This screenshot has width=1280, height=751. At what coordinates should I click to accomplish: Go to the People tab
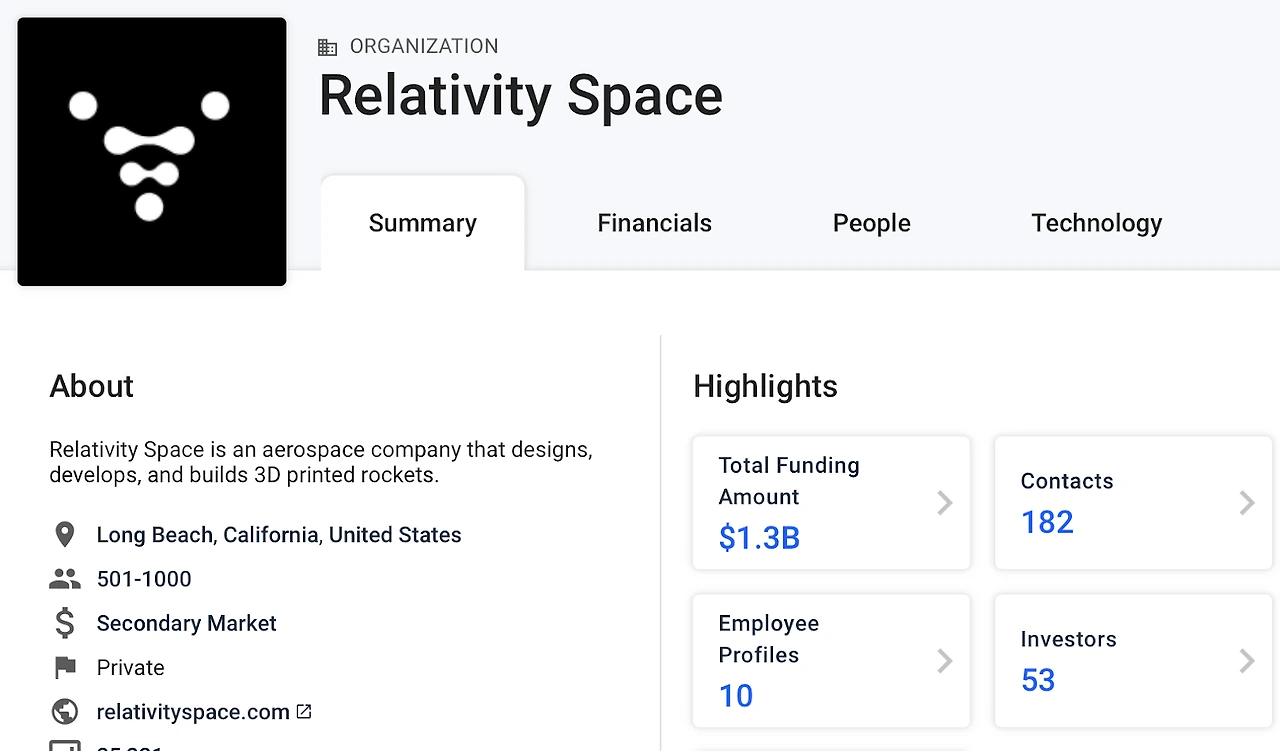pos(871,223)
